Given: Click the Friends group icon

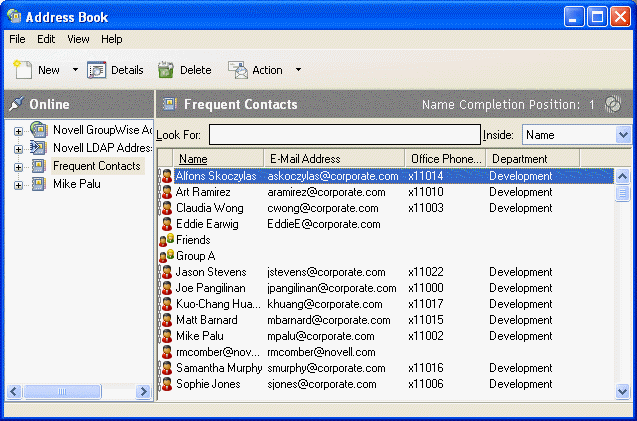Looking at the screenshot, I should 167,240.
